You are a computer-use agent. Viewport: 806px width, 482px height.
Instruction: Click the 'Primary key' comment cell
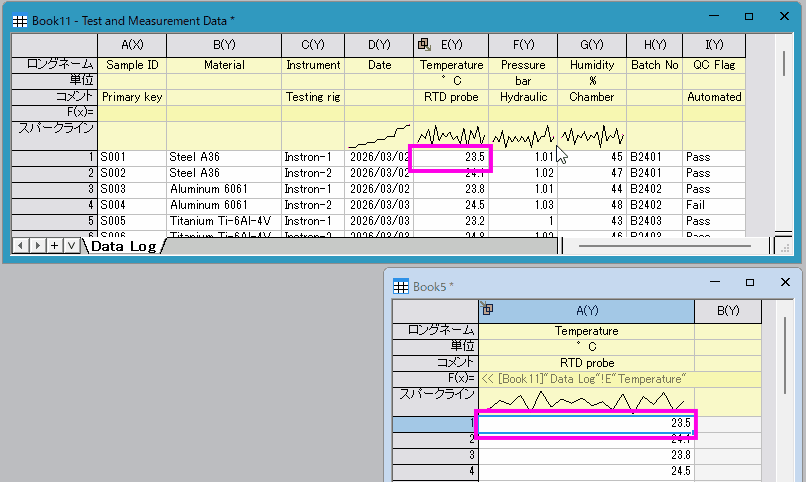click(132, 97)
